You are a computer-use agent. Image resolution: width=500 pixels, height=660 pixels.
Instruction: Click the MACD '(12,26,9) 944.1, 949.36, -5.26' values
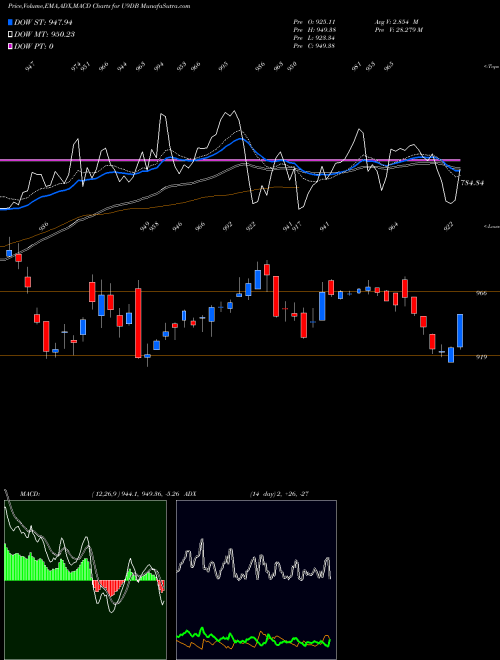[x=136, y=494]
